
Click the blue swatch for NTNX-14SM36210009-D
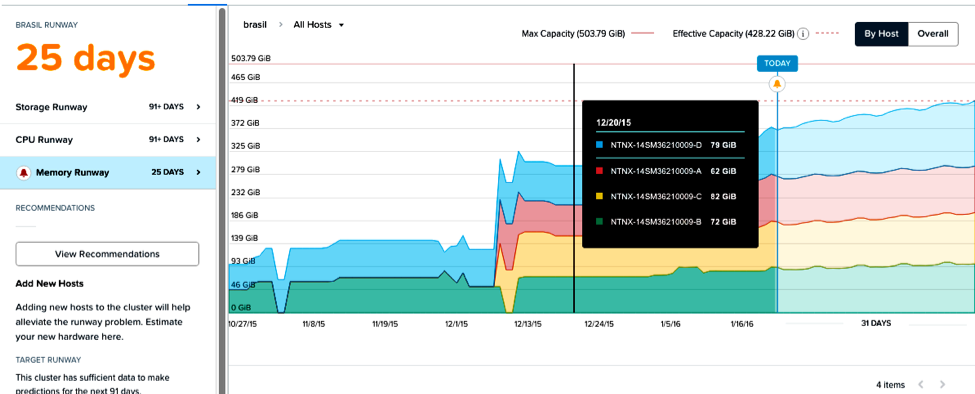(x=599, y=145)
